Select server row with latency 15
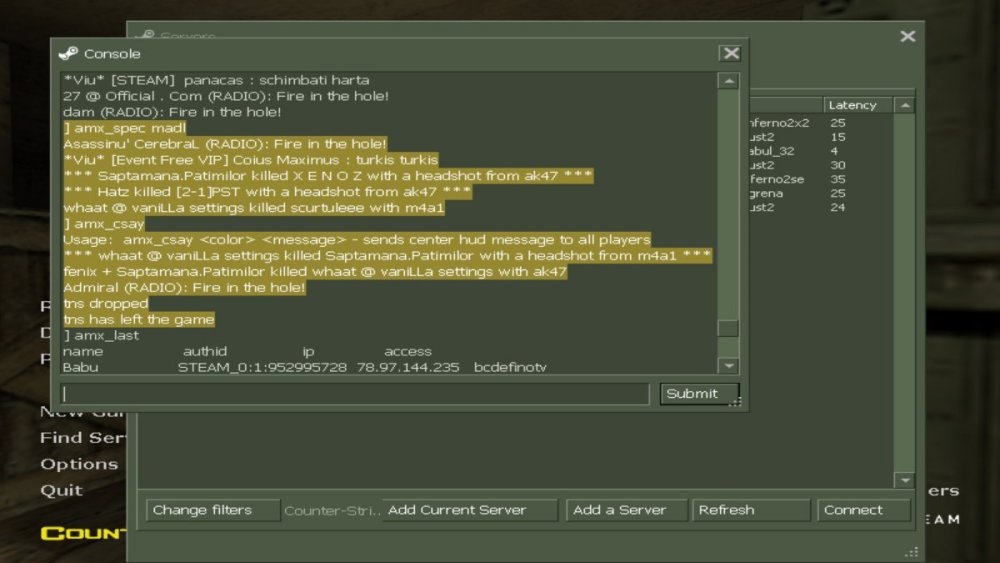Image resolution: width=1000 pixels, height=563 pixels. coord(821,137)
